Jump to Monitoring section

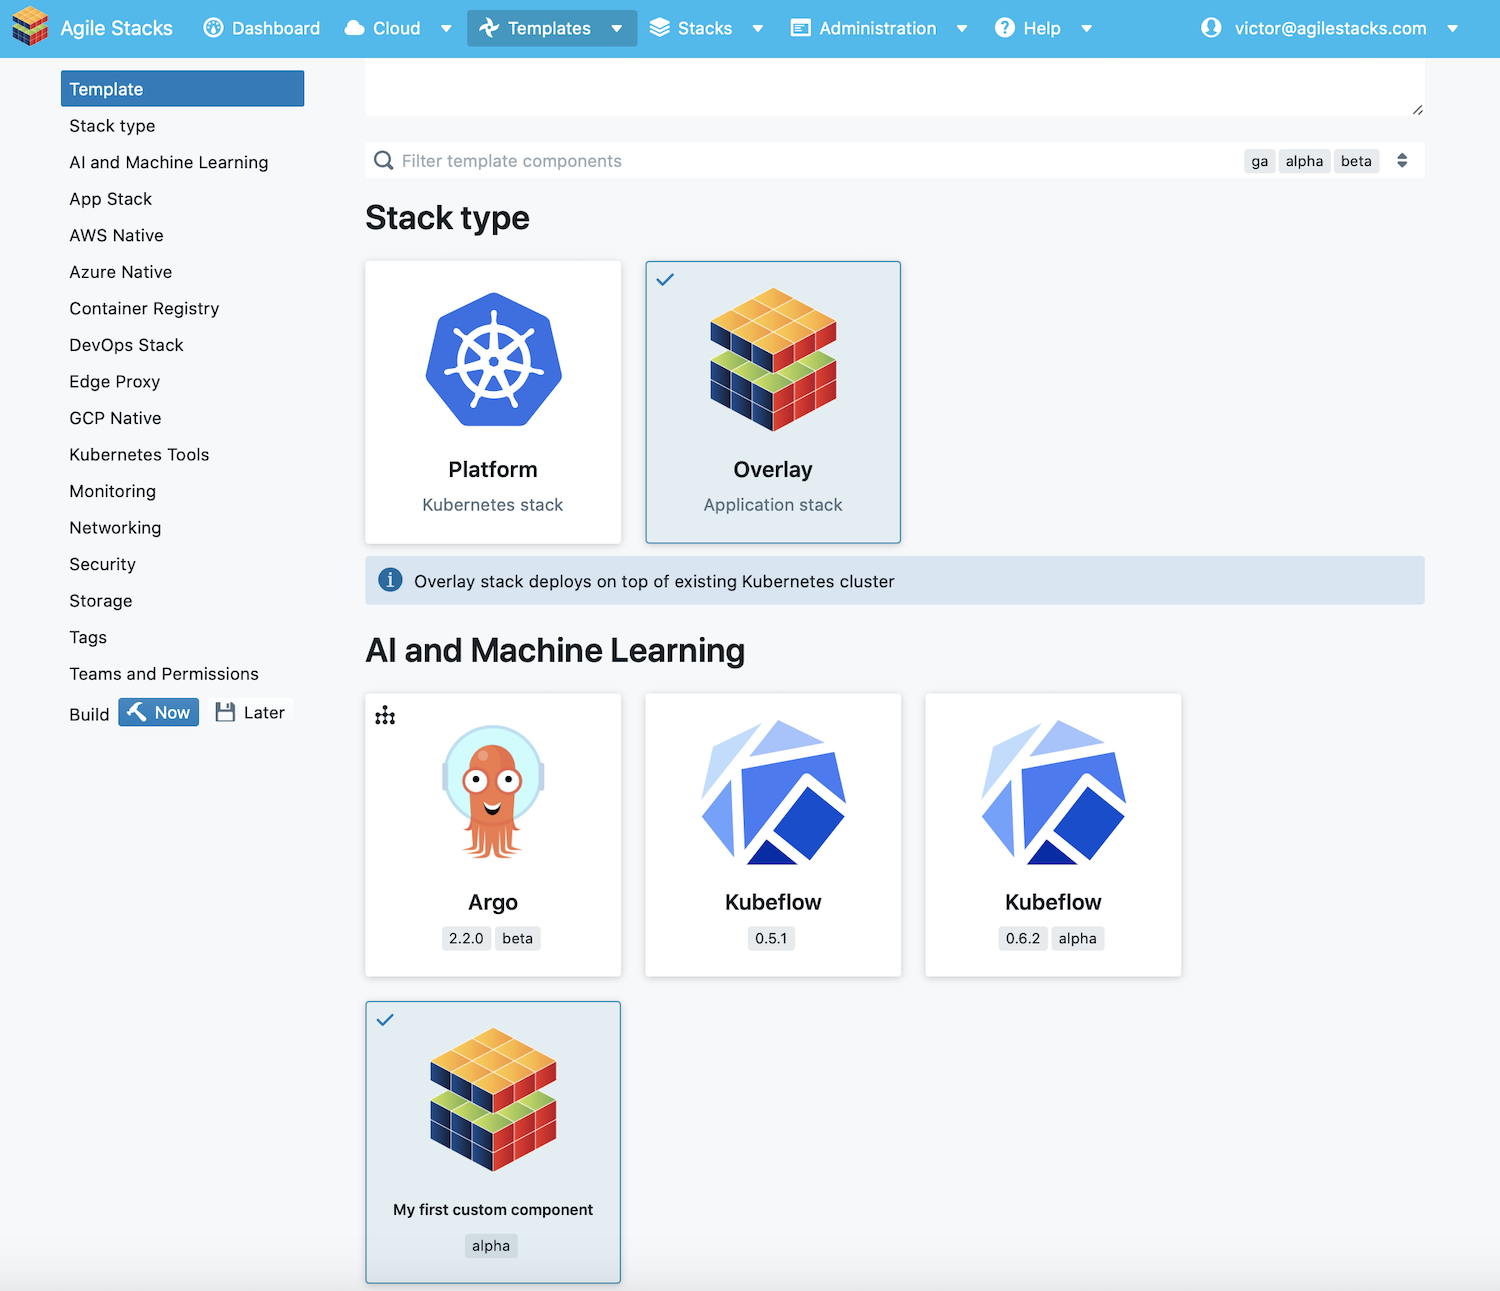pyautogui.click(x=112, y=491)
